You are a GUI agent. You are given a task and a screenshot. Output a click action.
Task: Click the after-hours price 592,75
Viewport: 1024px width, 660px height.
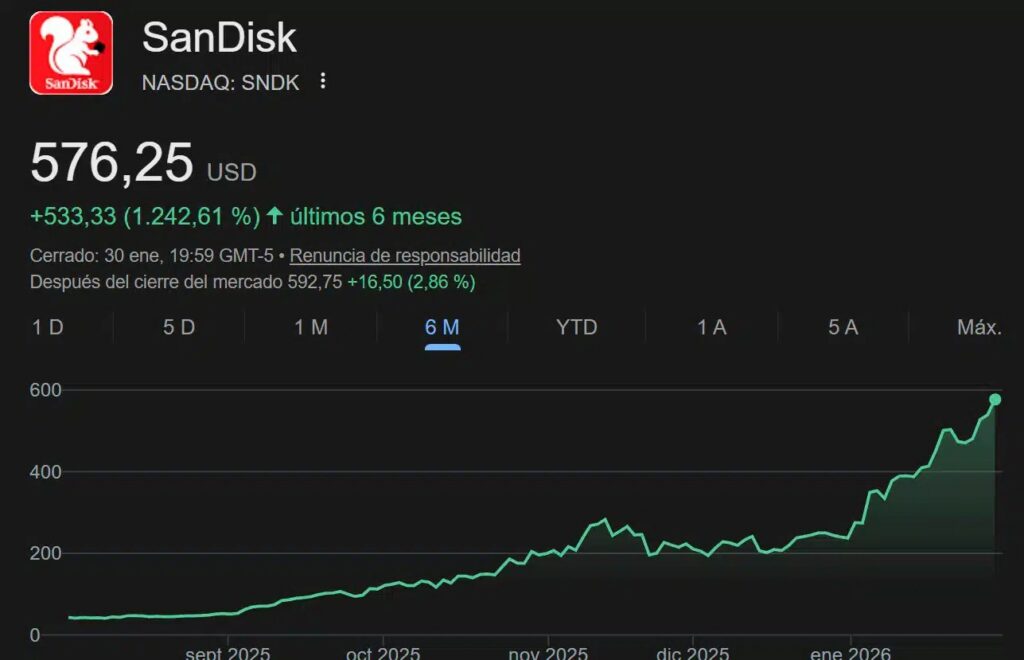pyautogui.click(x=315, y=282)
